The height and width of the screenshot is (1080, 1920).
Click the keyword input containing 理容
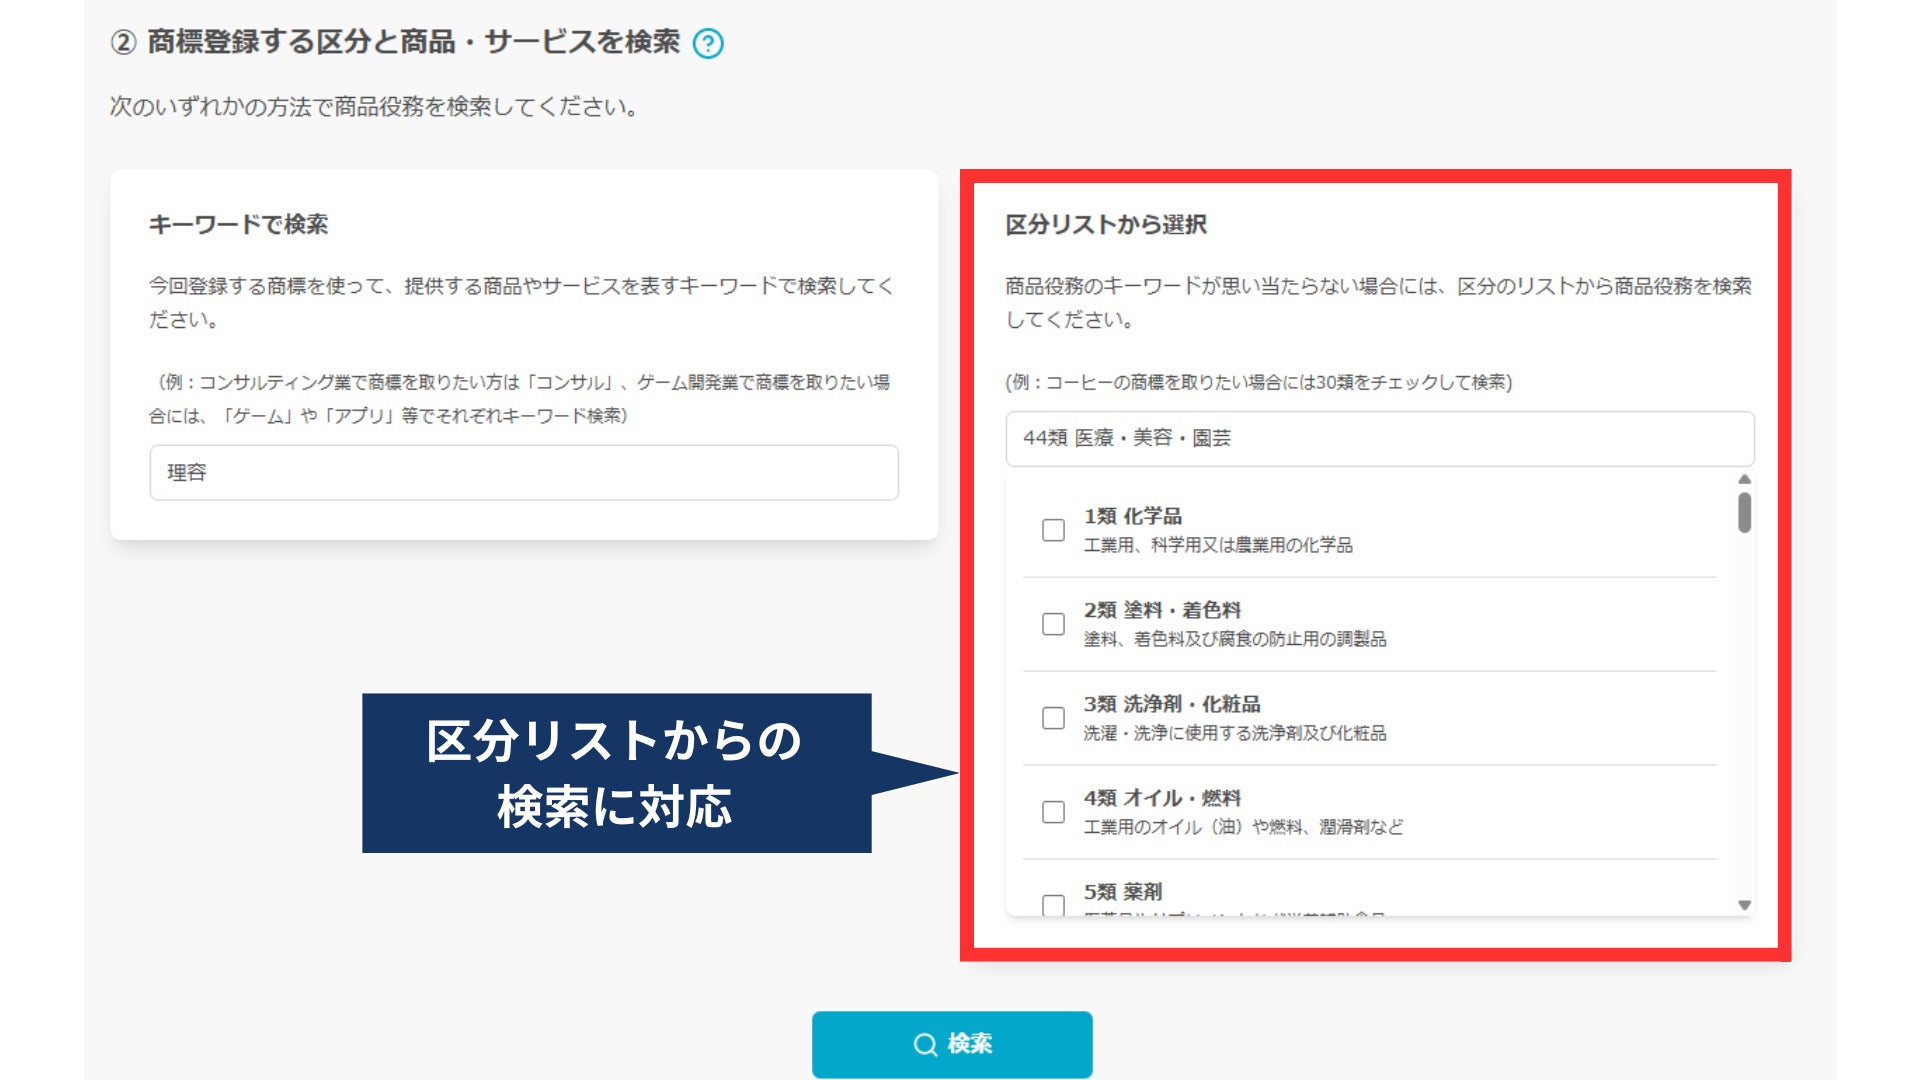pos(523,473)
